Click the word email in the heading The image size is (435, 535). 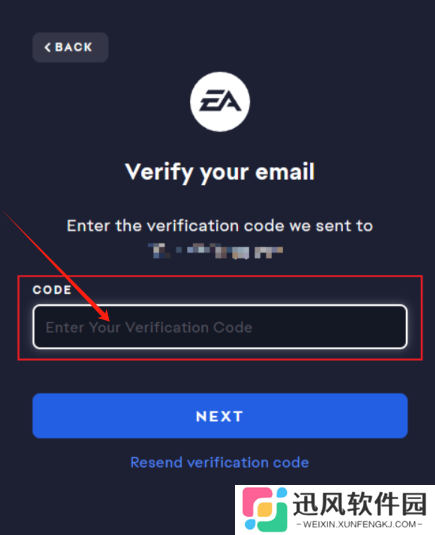[285, 171]
